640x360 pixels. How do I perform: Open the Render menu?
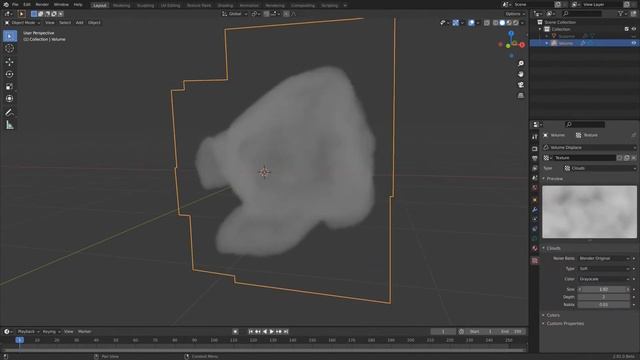tap(42, 4)
